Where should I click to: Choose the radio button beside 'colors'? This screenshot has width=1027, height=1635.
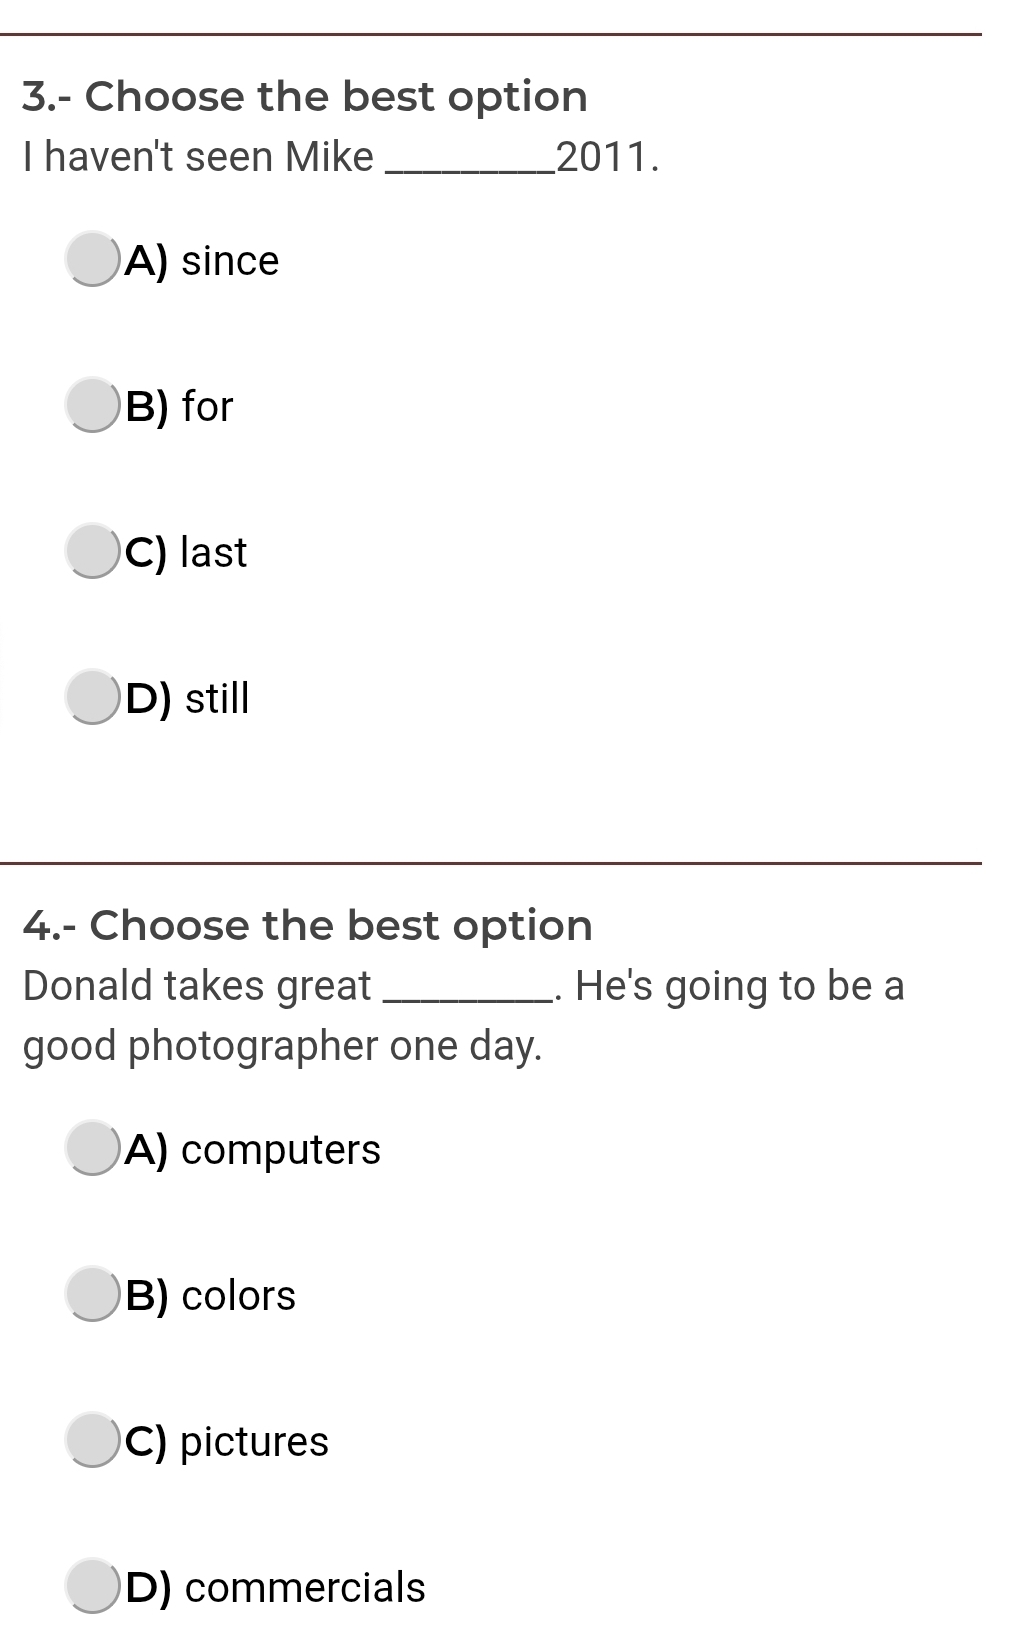pos(92,1294)
